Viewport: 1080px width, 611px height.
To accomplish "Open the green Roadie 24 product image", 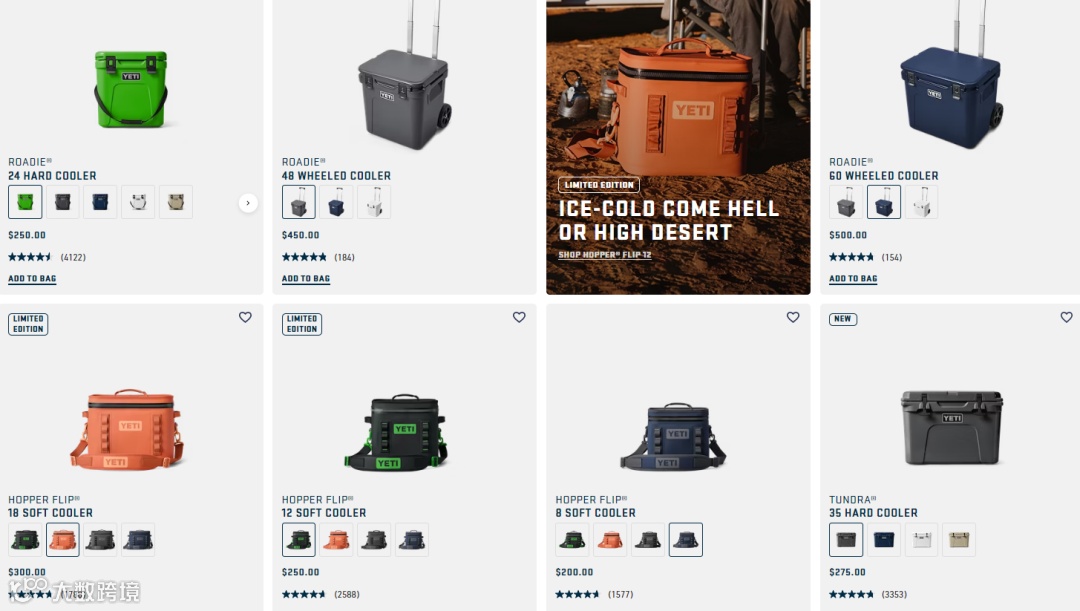I will (131, 89).
